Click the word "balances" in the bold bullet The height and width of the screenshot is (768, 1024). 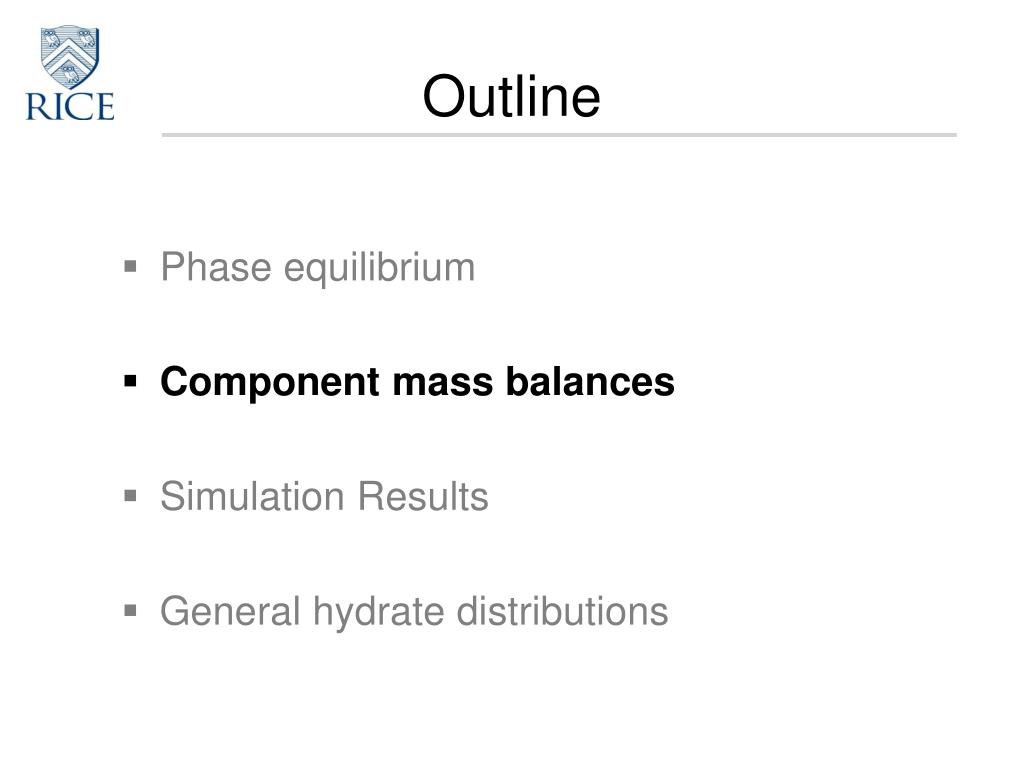(x=590, y=381)
